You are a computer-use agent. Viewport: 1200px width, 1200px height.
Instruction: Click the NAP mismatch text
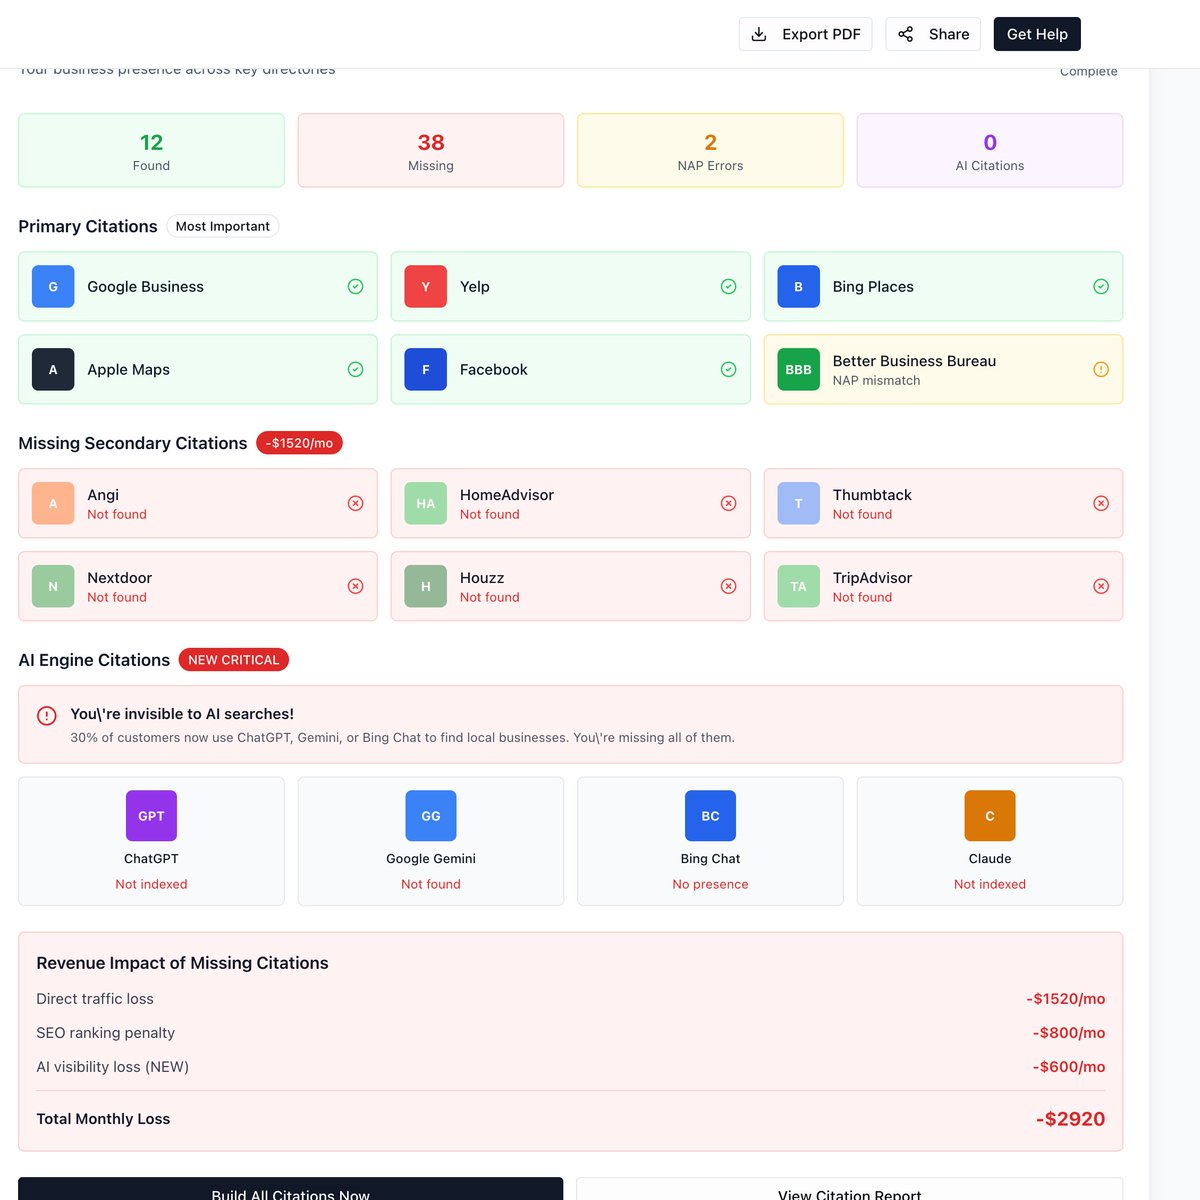[876, 380]
